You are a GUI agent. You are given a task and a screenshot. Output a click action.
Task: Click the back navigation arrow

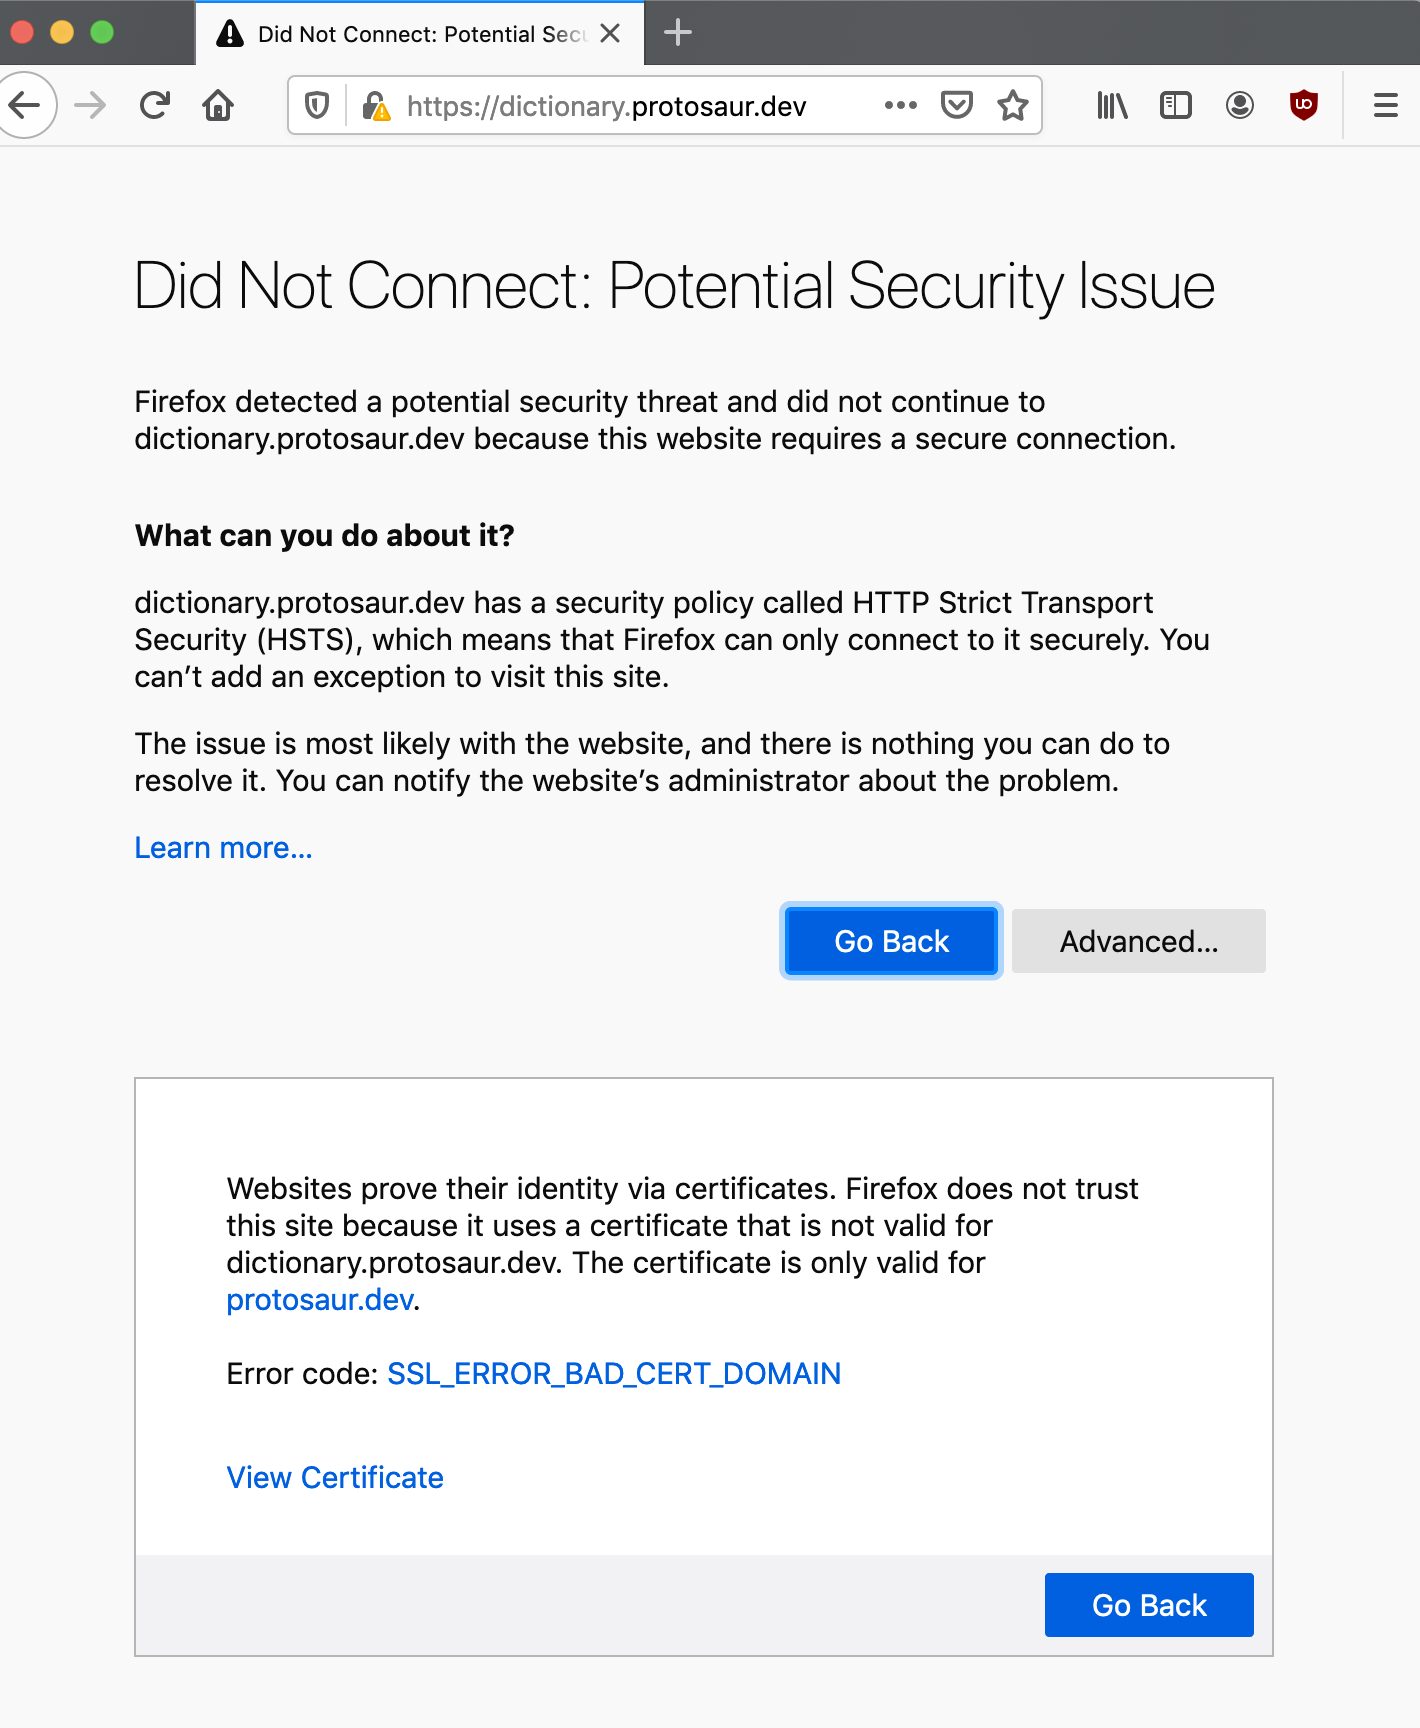point(24,105)
